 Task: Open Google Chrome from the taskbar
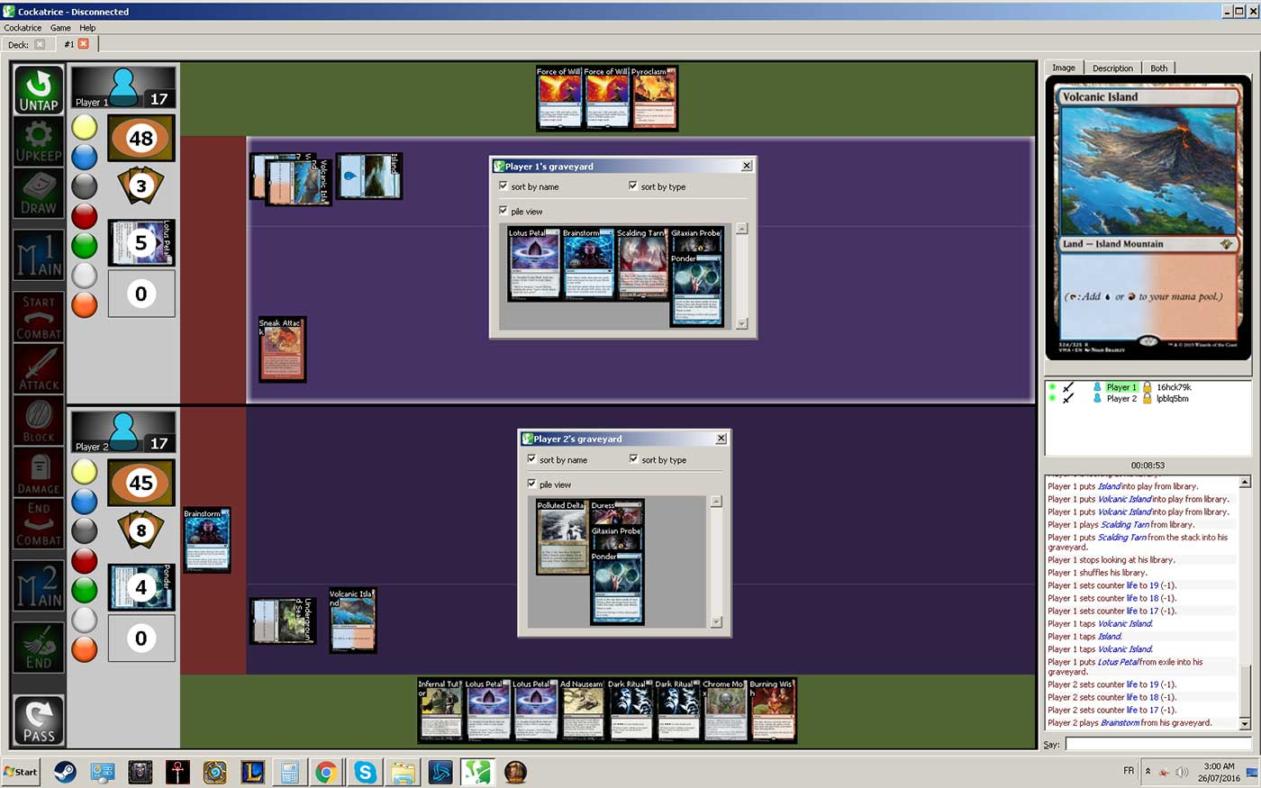pyautogui.click(x=326, y=772)
